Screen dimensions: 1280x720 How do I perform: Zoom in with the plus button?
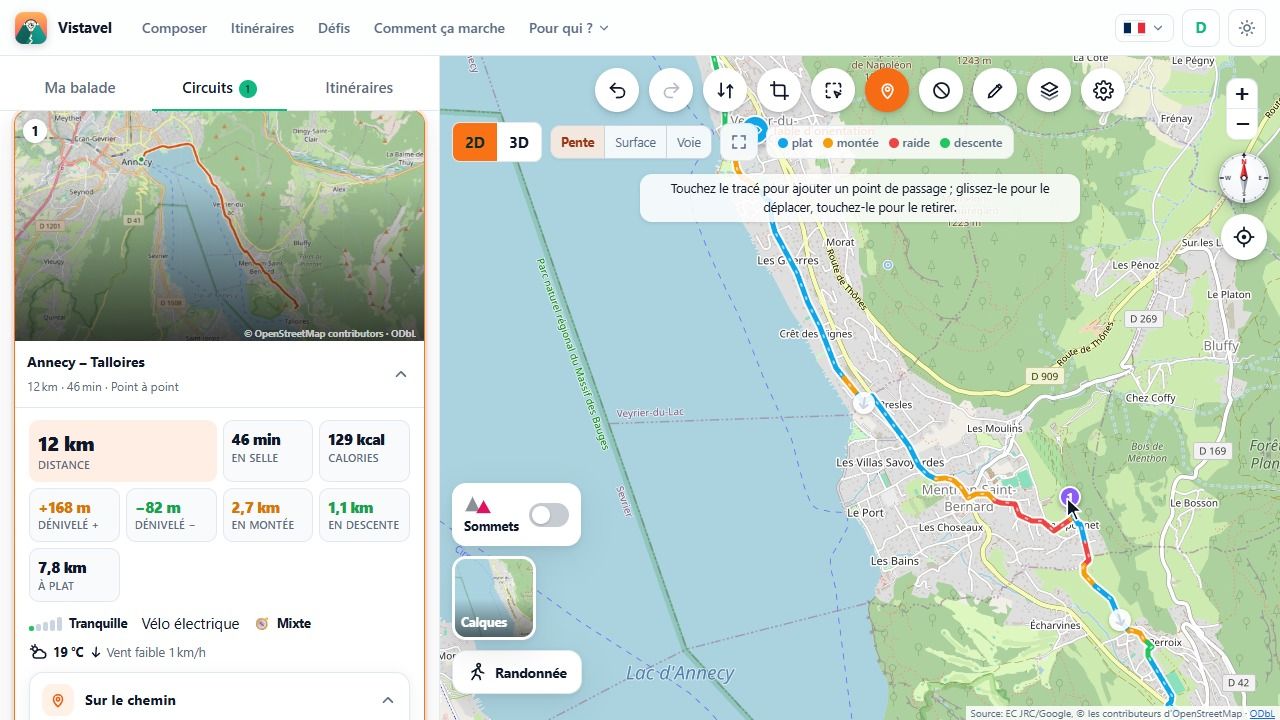[x=1242, y=94]
